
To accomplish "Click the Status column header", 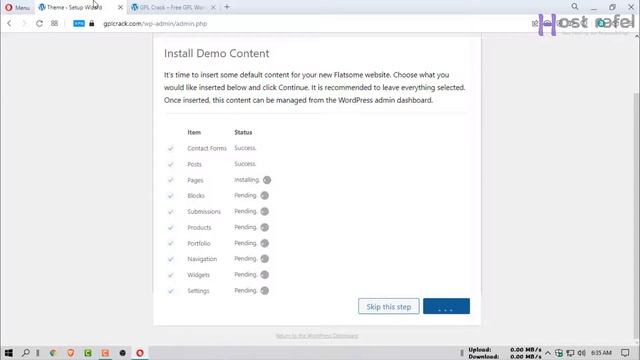I will click(243, 132).
